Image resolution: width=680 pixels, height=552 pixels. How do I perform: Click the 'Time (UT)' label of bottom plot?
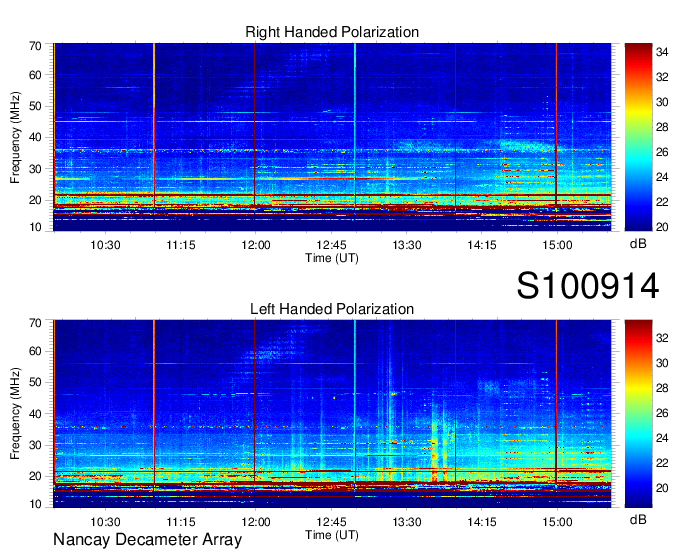pyautogui.click(x=332, y=535)
